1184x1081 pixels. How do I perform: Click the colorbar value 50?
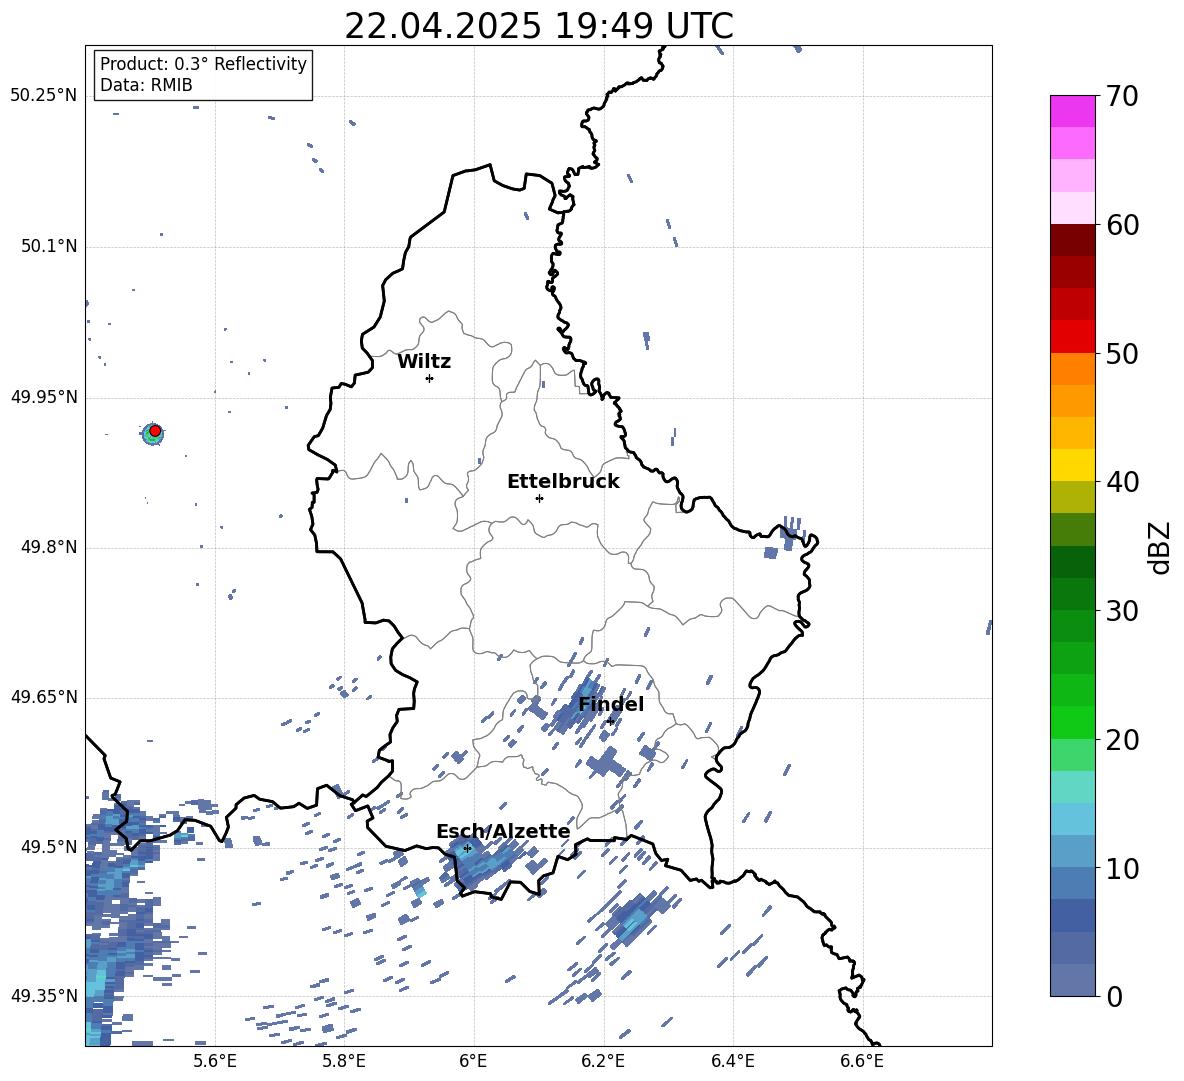[1122, 353]
